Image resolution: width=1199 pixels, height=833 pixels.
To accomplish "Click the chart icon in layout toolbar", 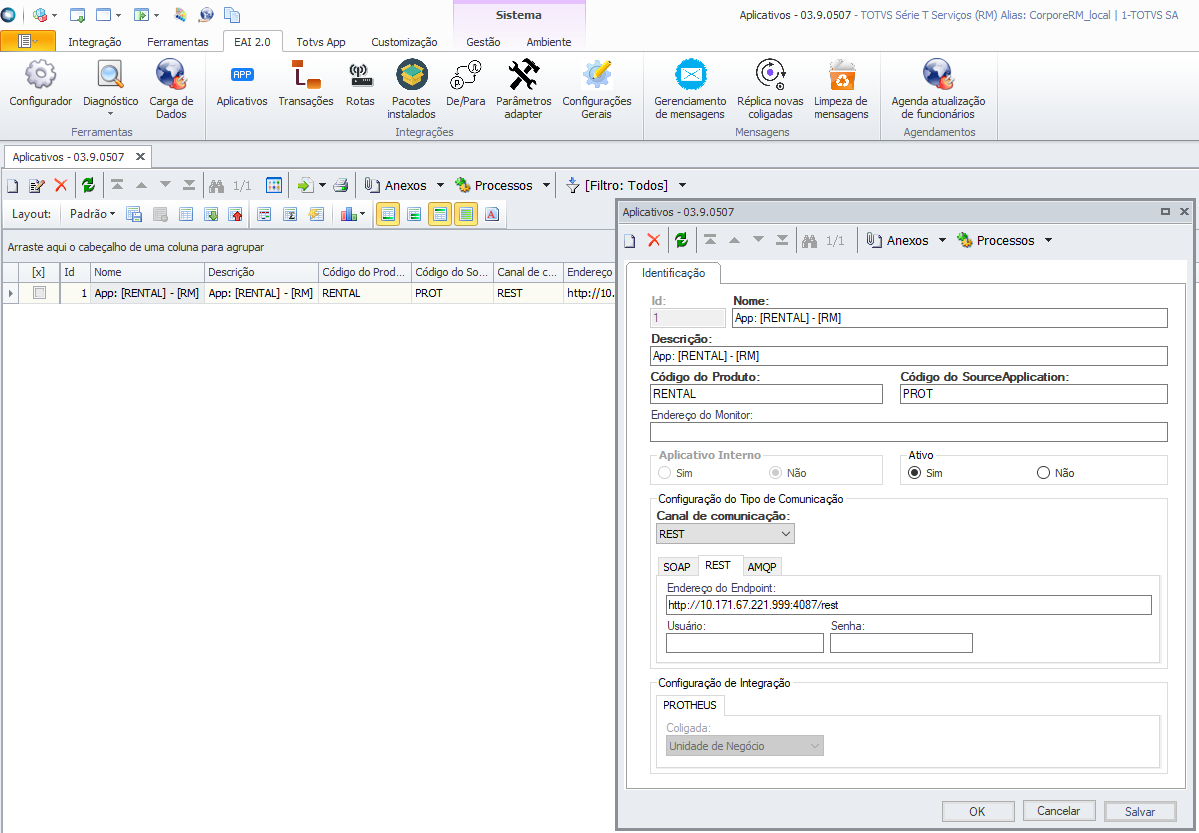I will [x=349, y=214].
